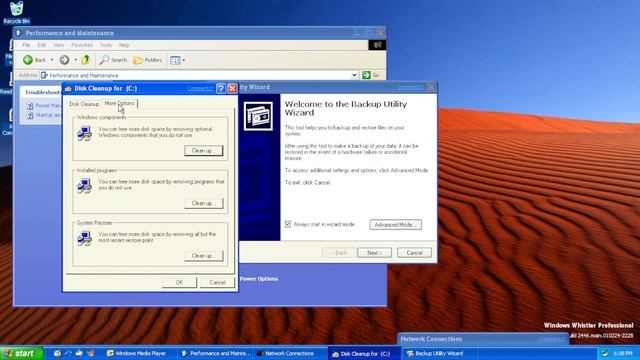Open the Help menu

(x=124, y=45)
